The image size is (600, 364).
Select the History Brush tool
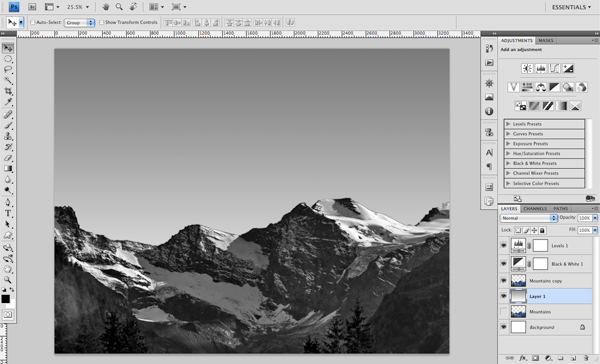point(8,147)
